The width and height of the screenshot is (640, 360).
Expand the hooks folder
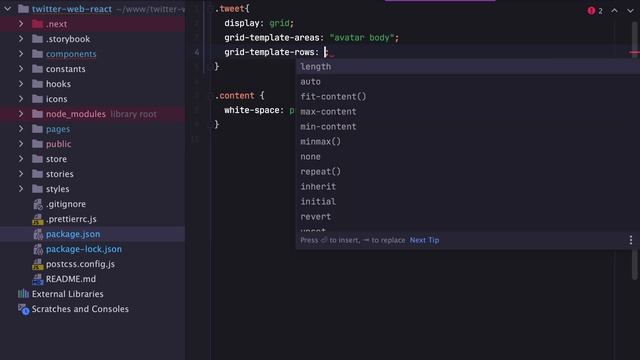[20, 84]
